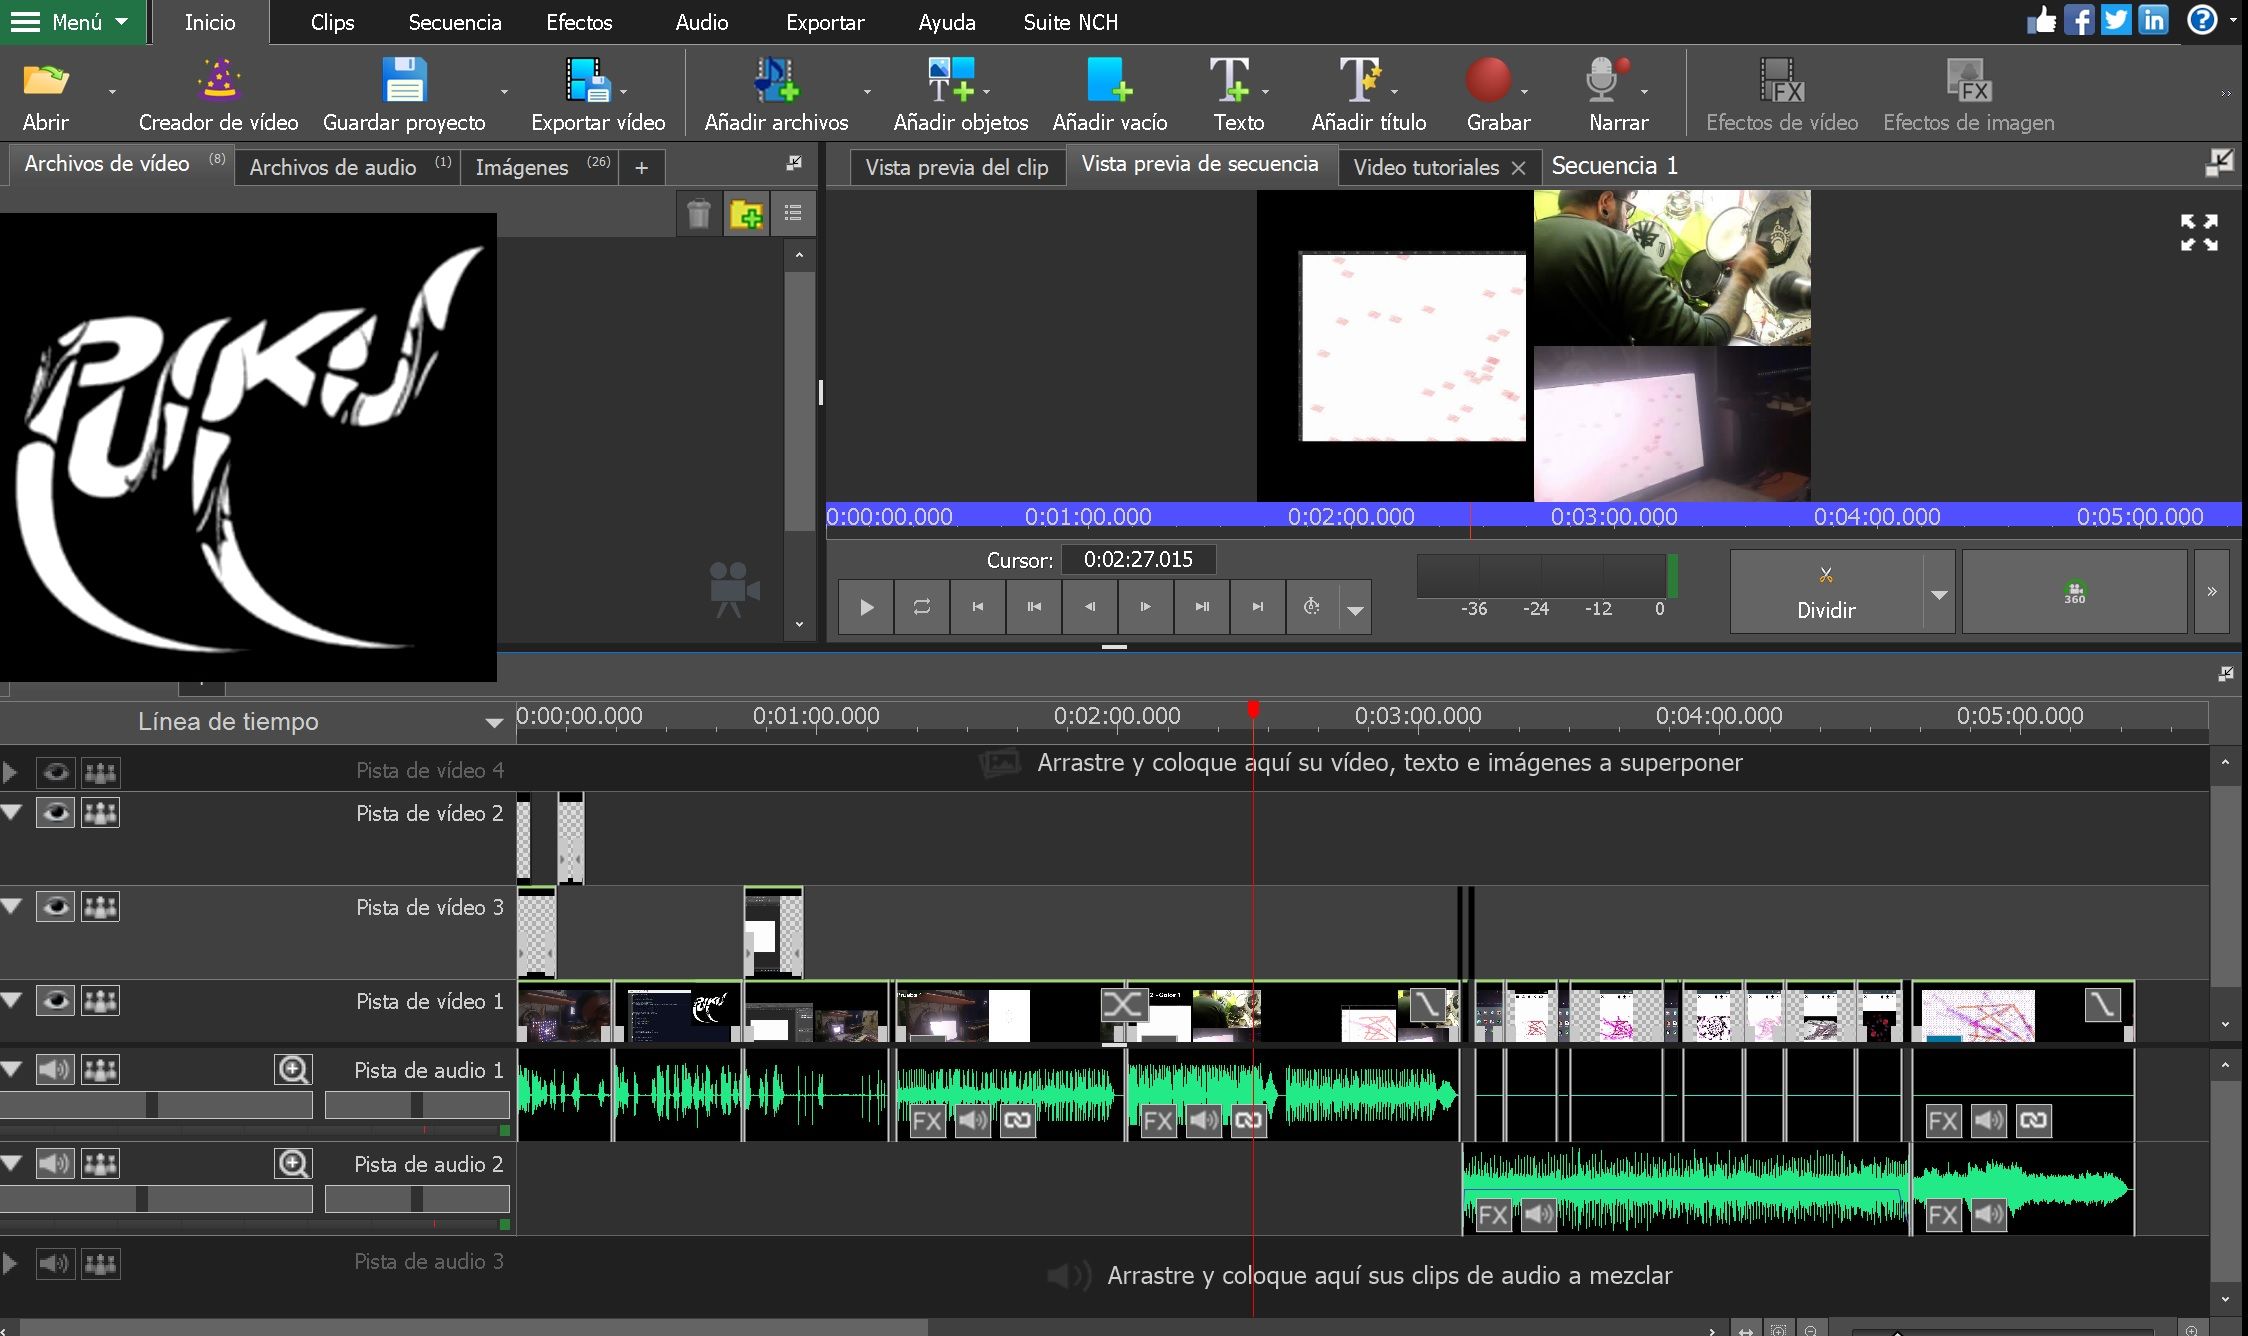Step one frame forward
The width and height of the screenshot is (2248, 1336).
1146,607
